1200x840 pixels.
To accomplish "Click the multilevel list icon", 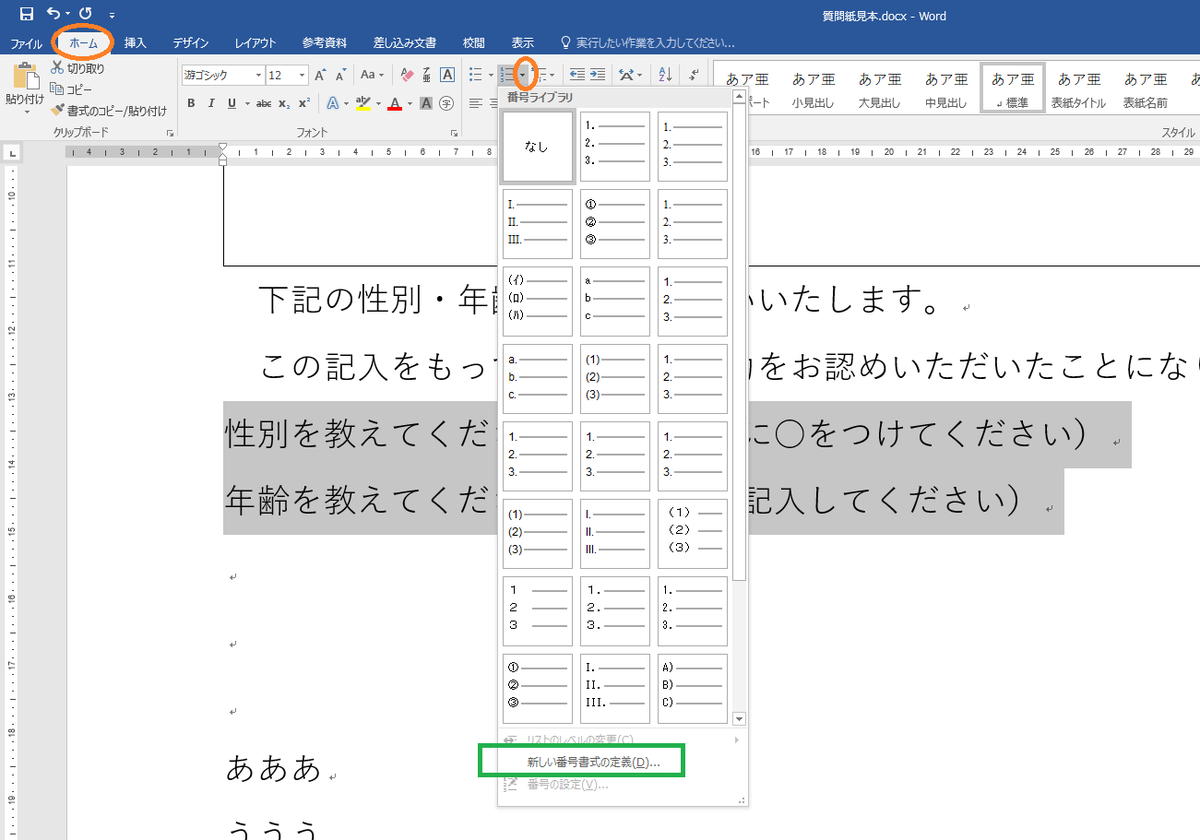I will tap(542, 75).
